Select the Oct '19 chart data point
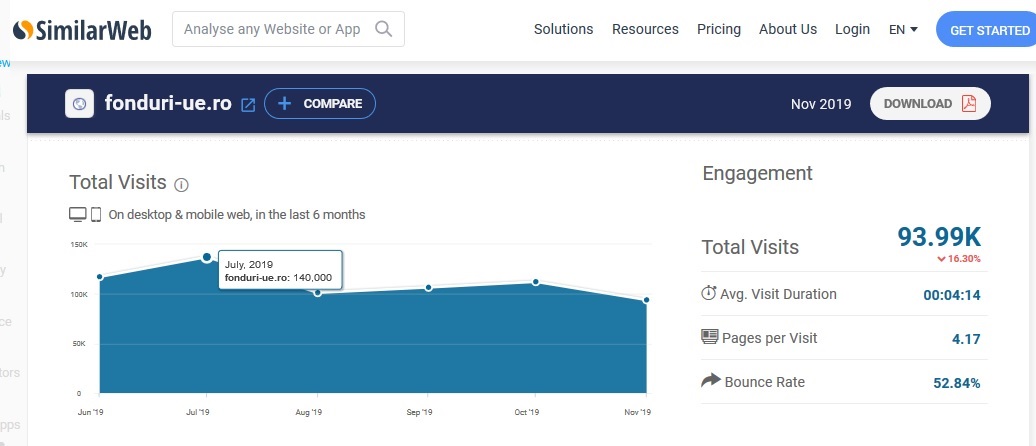 536,282
